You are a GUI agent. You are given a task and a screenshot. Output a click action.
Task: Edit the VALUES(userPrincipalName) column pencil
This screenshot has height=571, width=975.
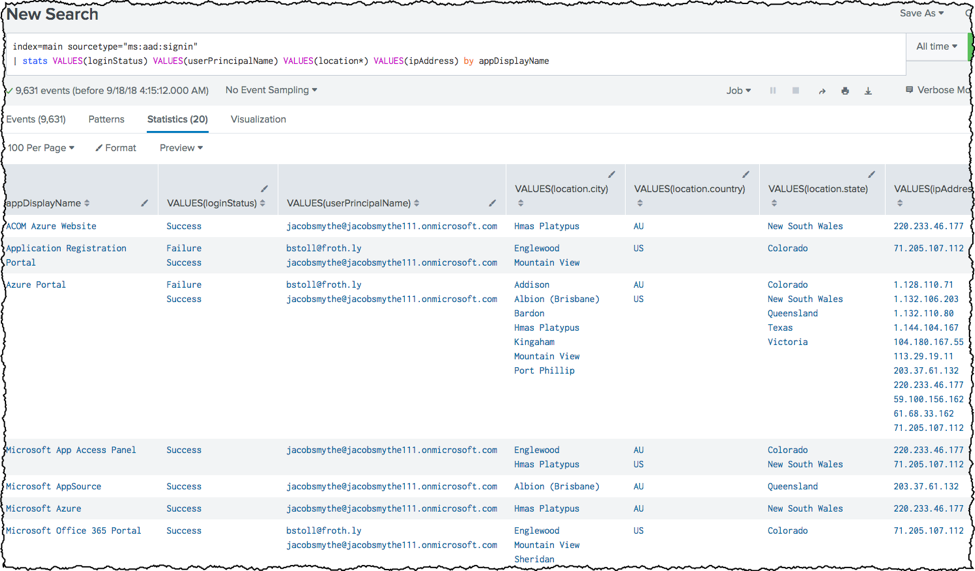coord(492,203)
